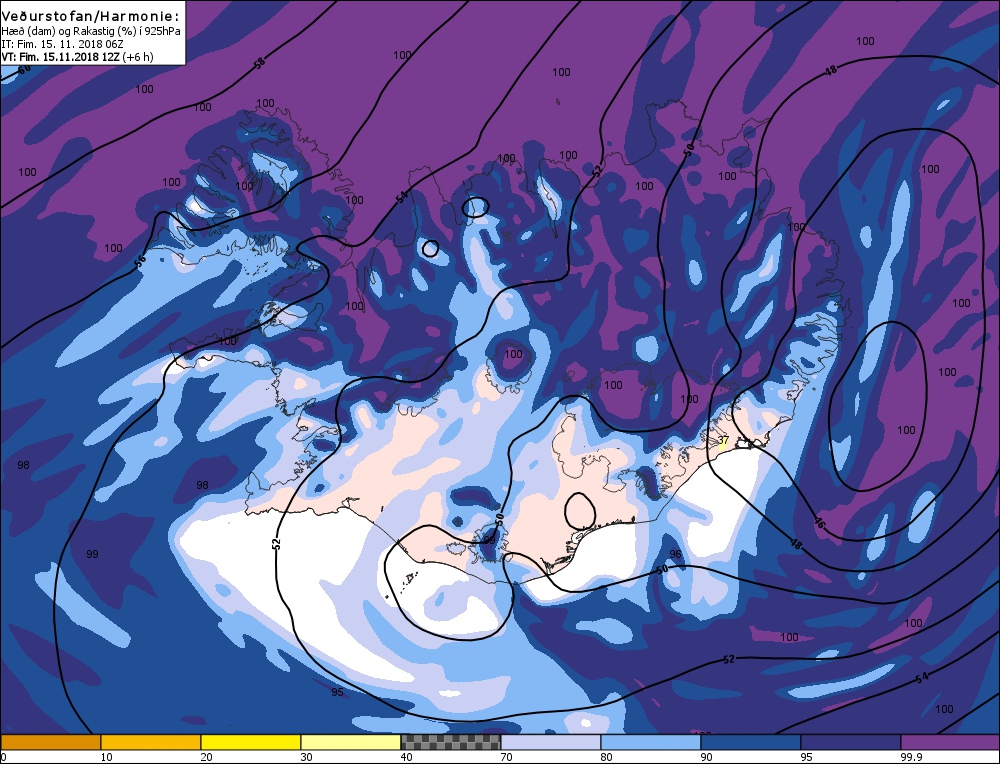The width and height of the screenshot is (1000, 764).
Task: Click the '80' tick label on the legend
Action: point(607,757)
